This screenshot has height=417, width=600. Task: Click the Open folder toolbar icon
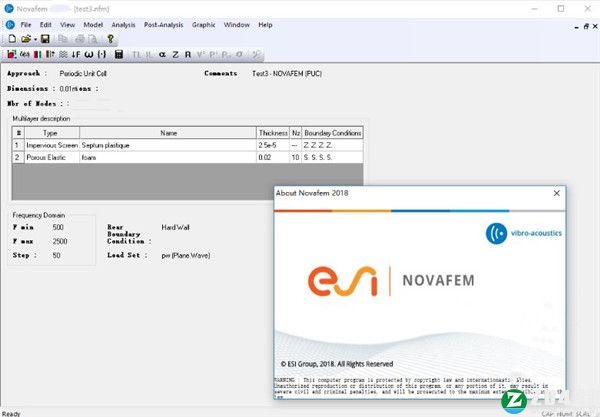(x=26, y=39)
